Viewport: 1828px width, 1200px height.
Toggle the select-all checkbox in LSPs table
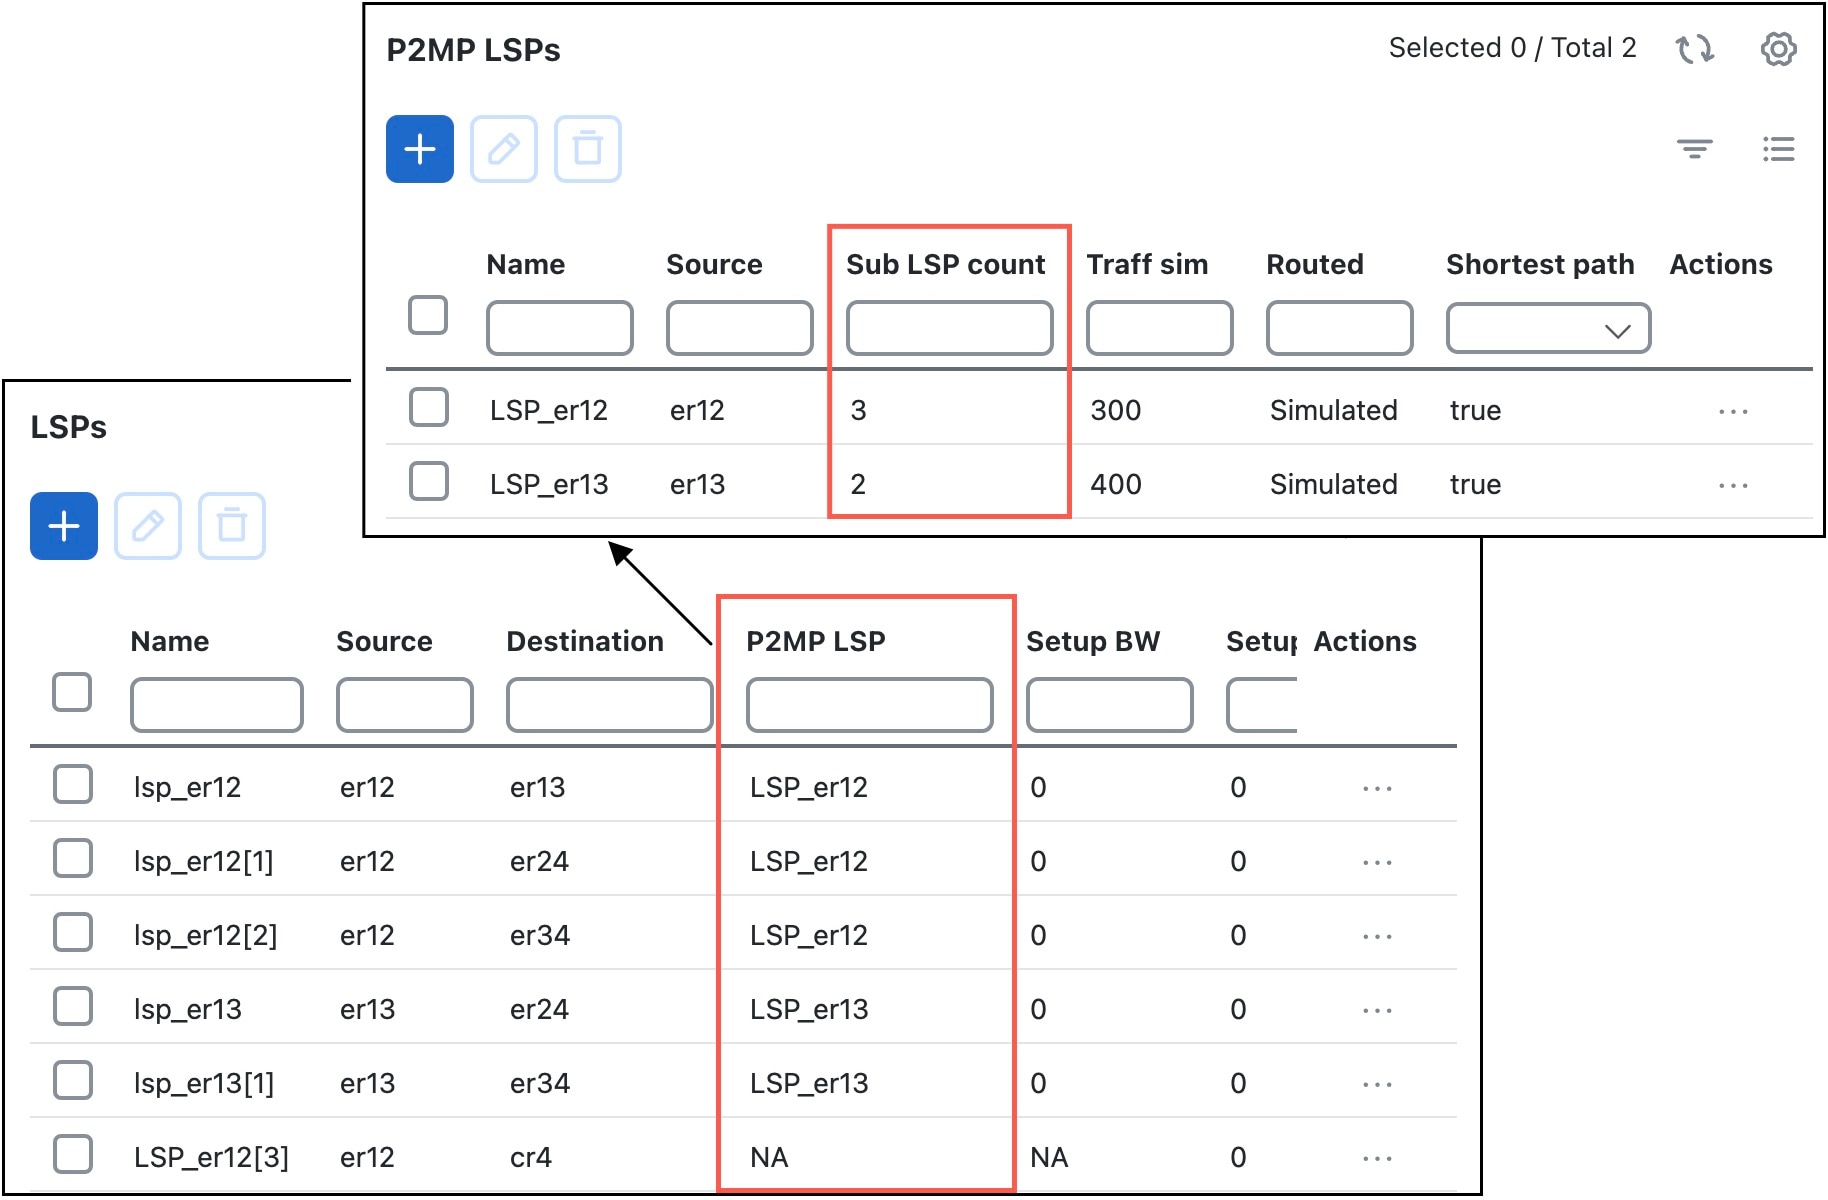[x=72, y=692]
